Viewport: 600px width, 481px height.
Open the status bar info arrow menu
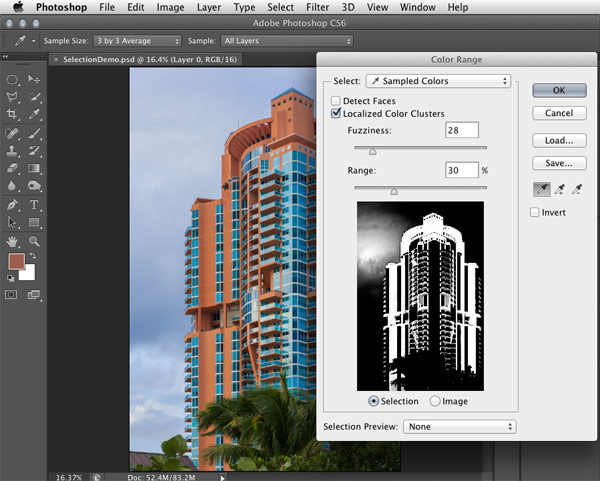(222, 477)
